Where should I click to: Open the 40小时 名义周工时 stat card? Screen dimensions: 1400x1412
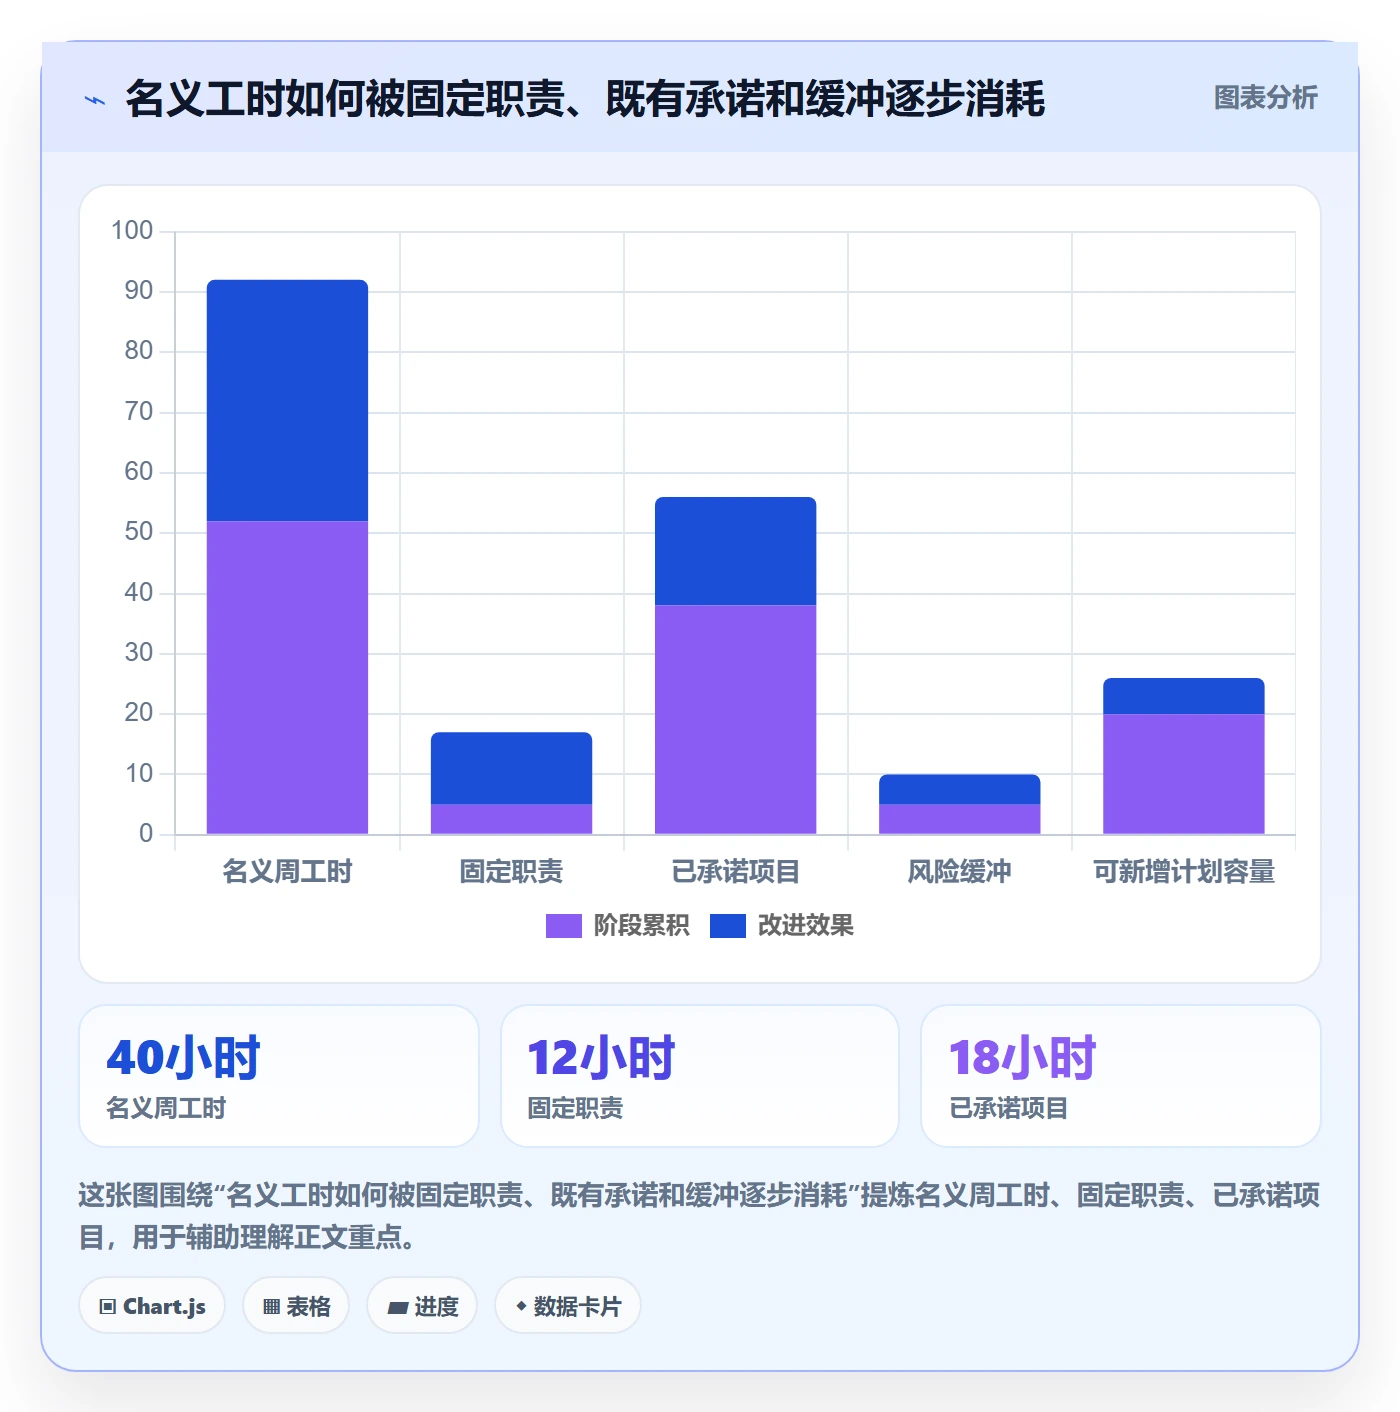279,1076
